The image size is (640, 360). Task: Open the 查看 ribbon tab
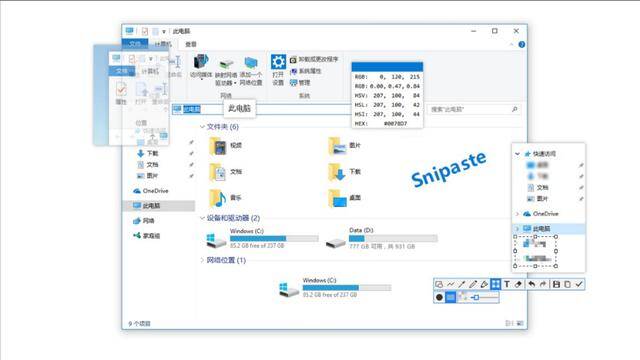click(191, 44)
